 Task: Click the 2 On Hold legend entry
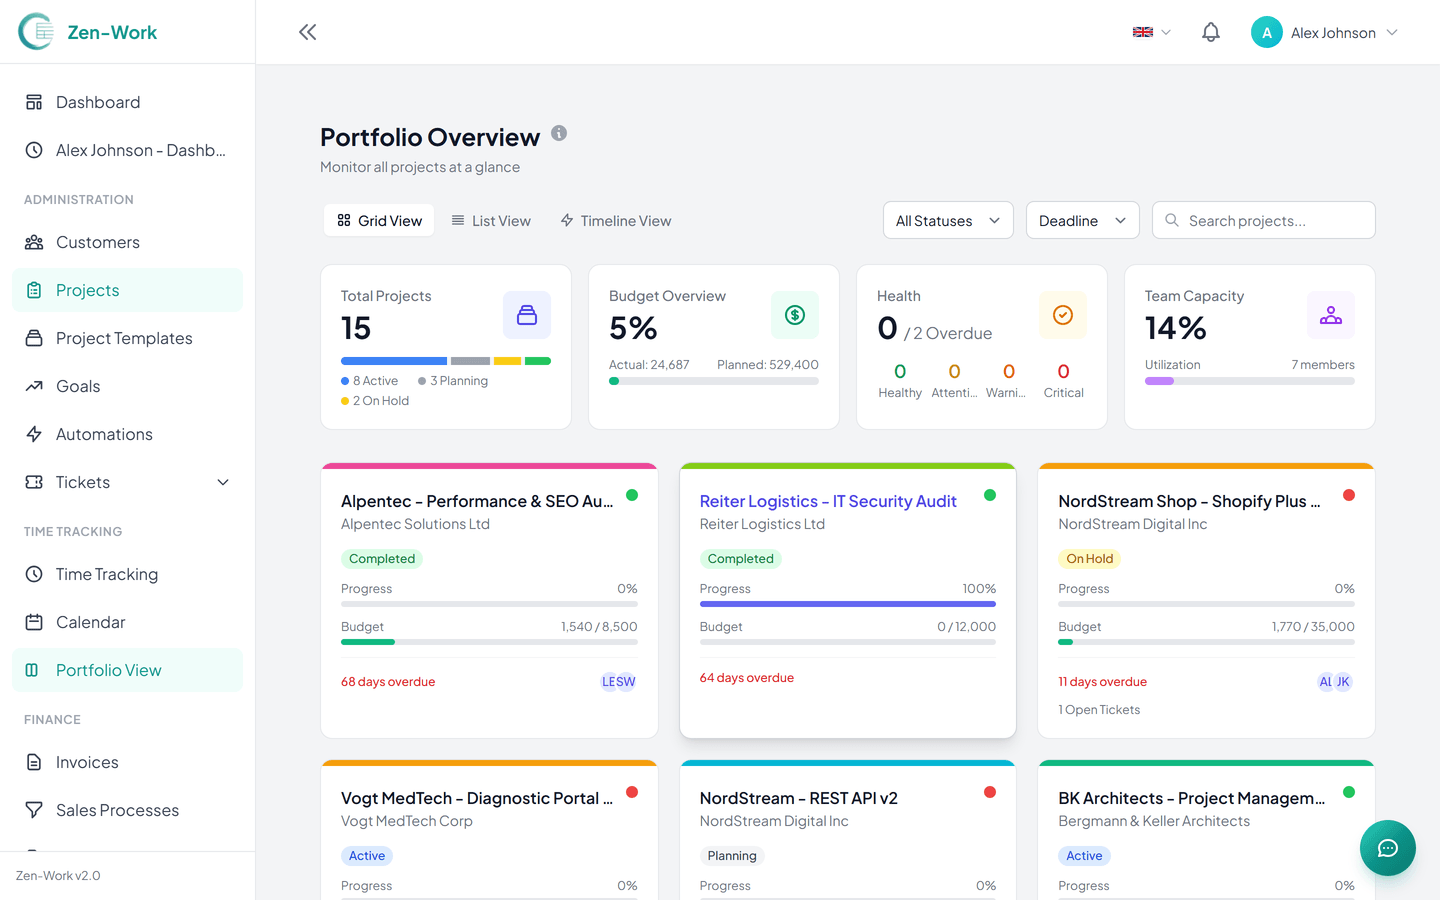(x=375, y=401)
